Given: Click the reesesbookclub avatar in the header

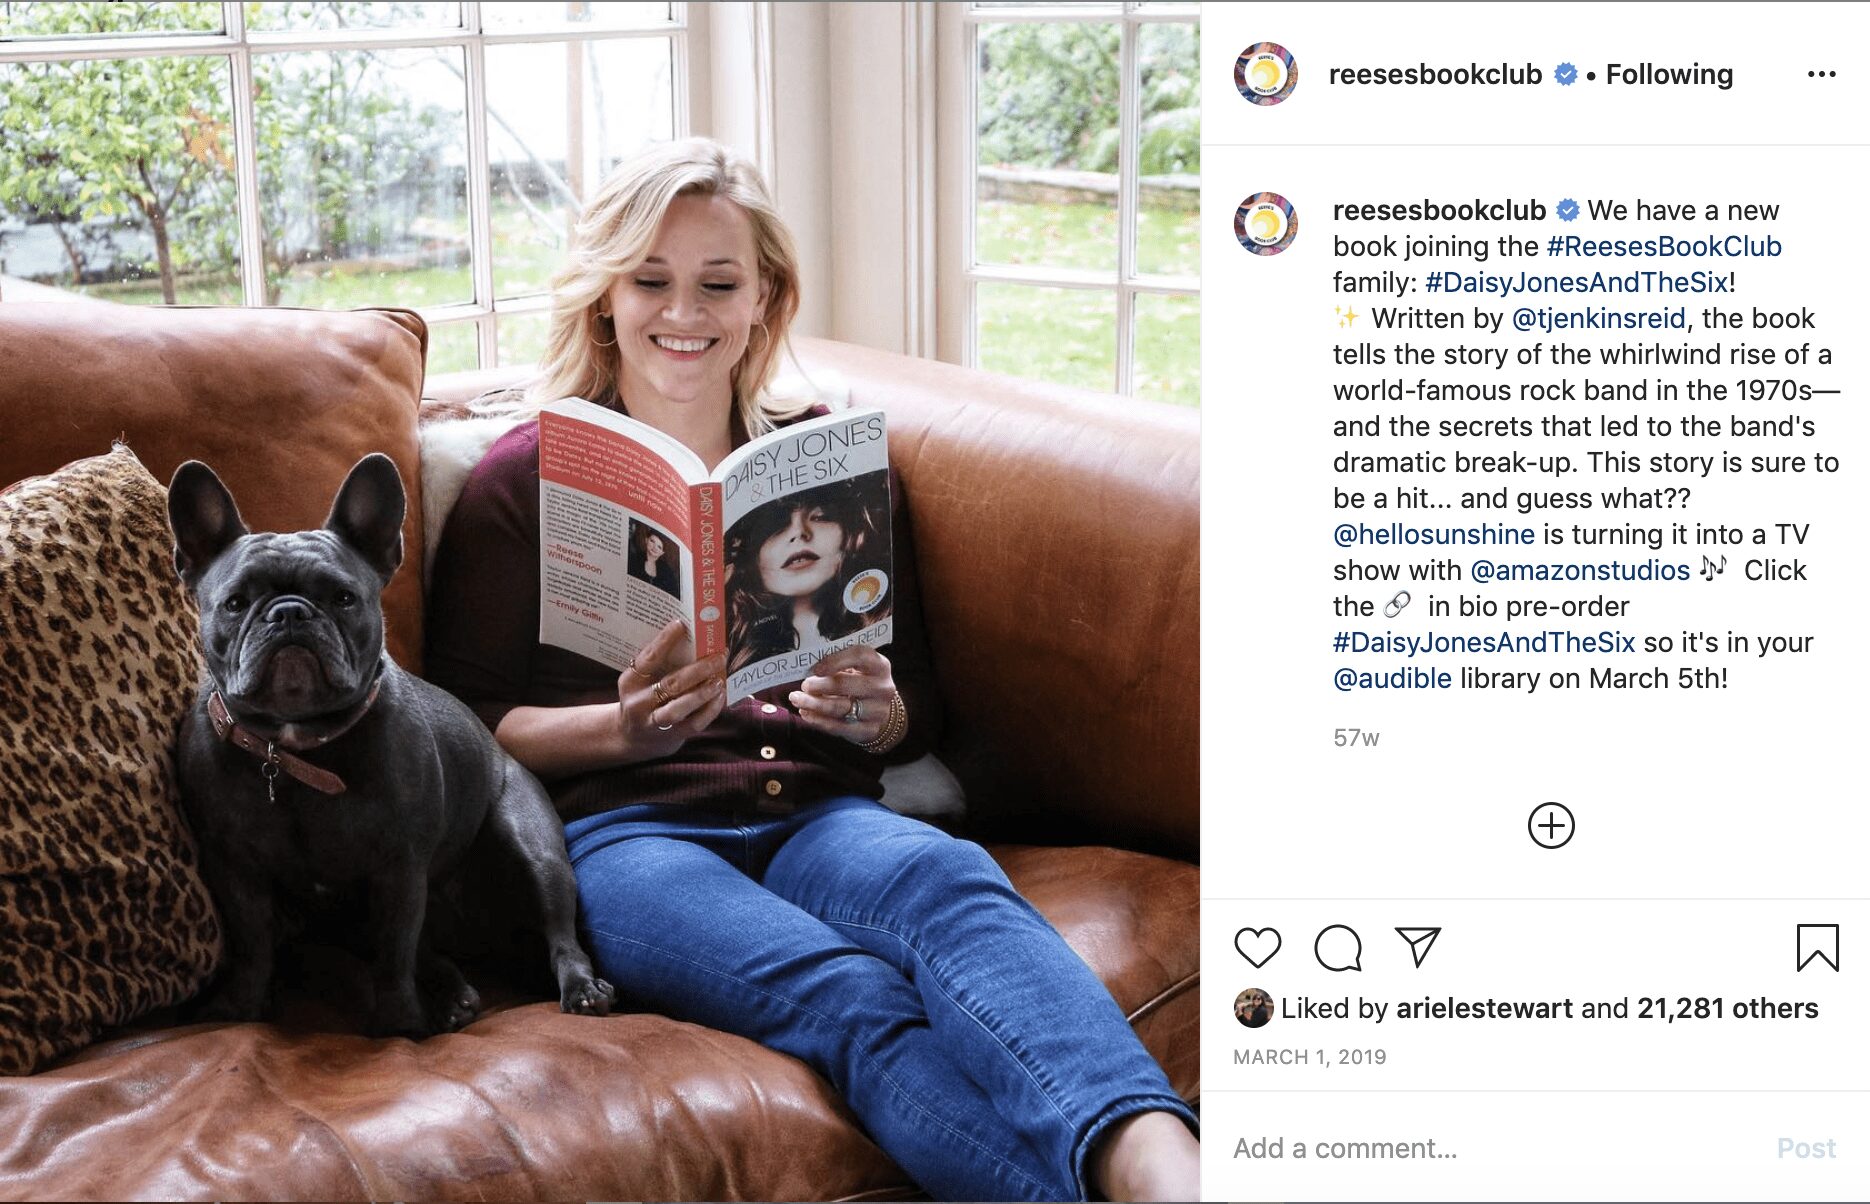Looking at the screenshot, I should 1265,74.
